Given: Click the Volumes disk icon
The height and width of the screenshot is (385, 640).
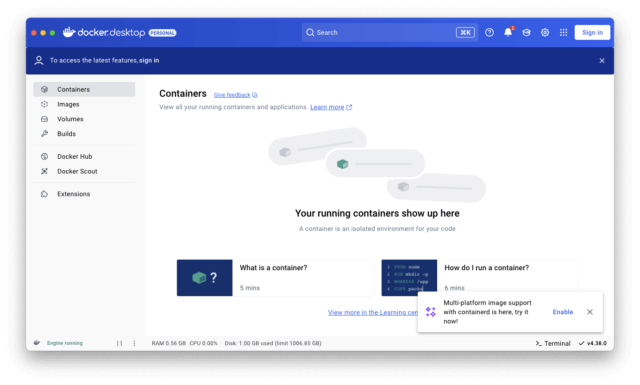Looking at the screenshot, I should 44,119.
